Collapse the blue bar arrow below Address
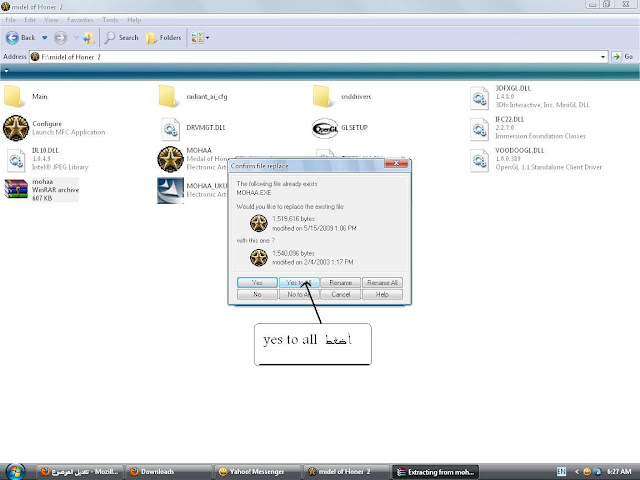 [6, 71]
